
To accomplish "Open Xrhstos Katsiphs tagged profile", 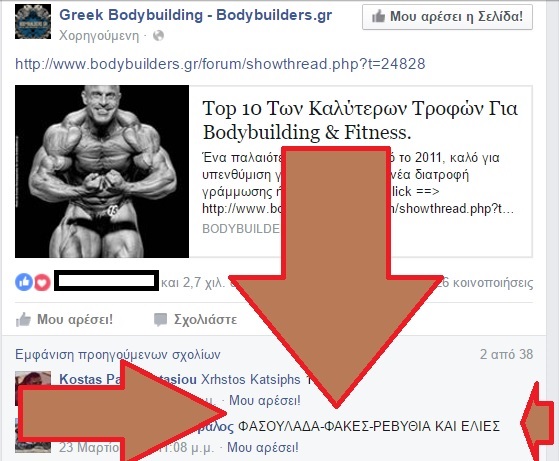I will tap(251, 379).
